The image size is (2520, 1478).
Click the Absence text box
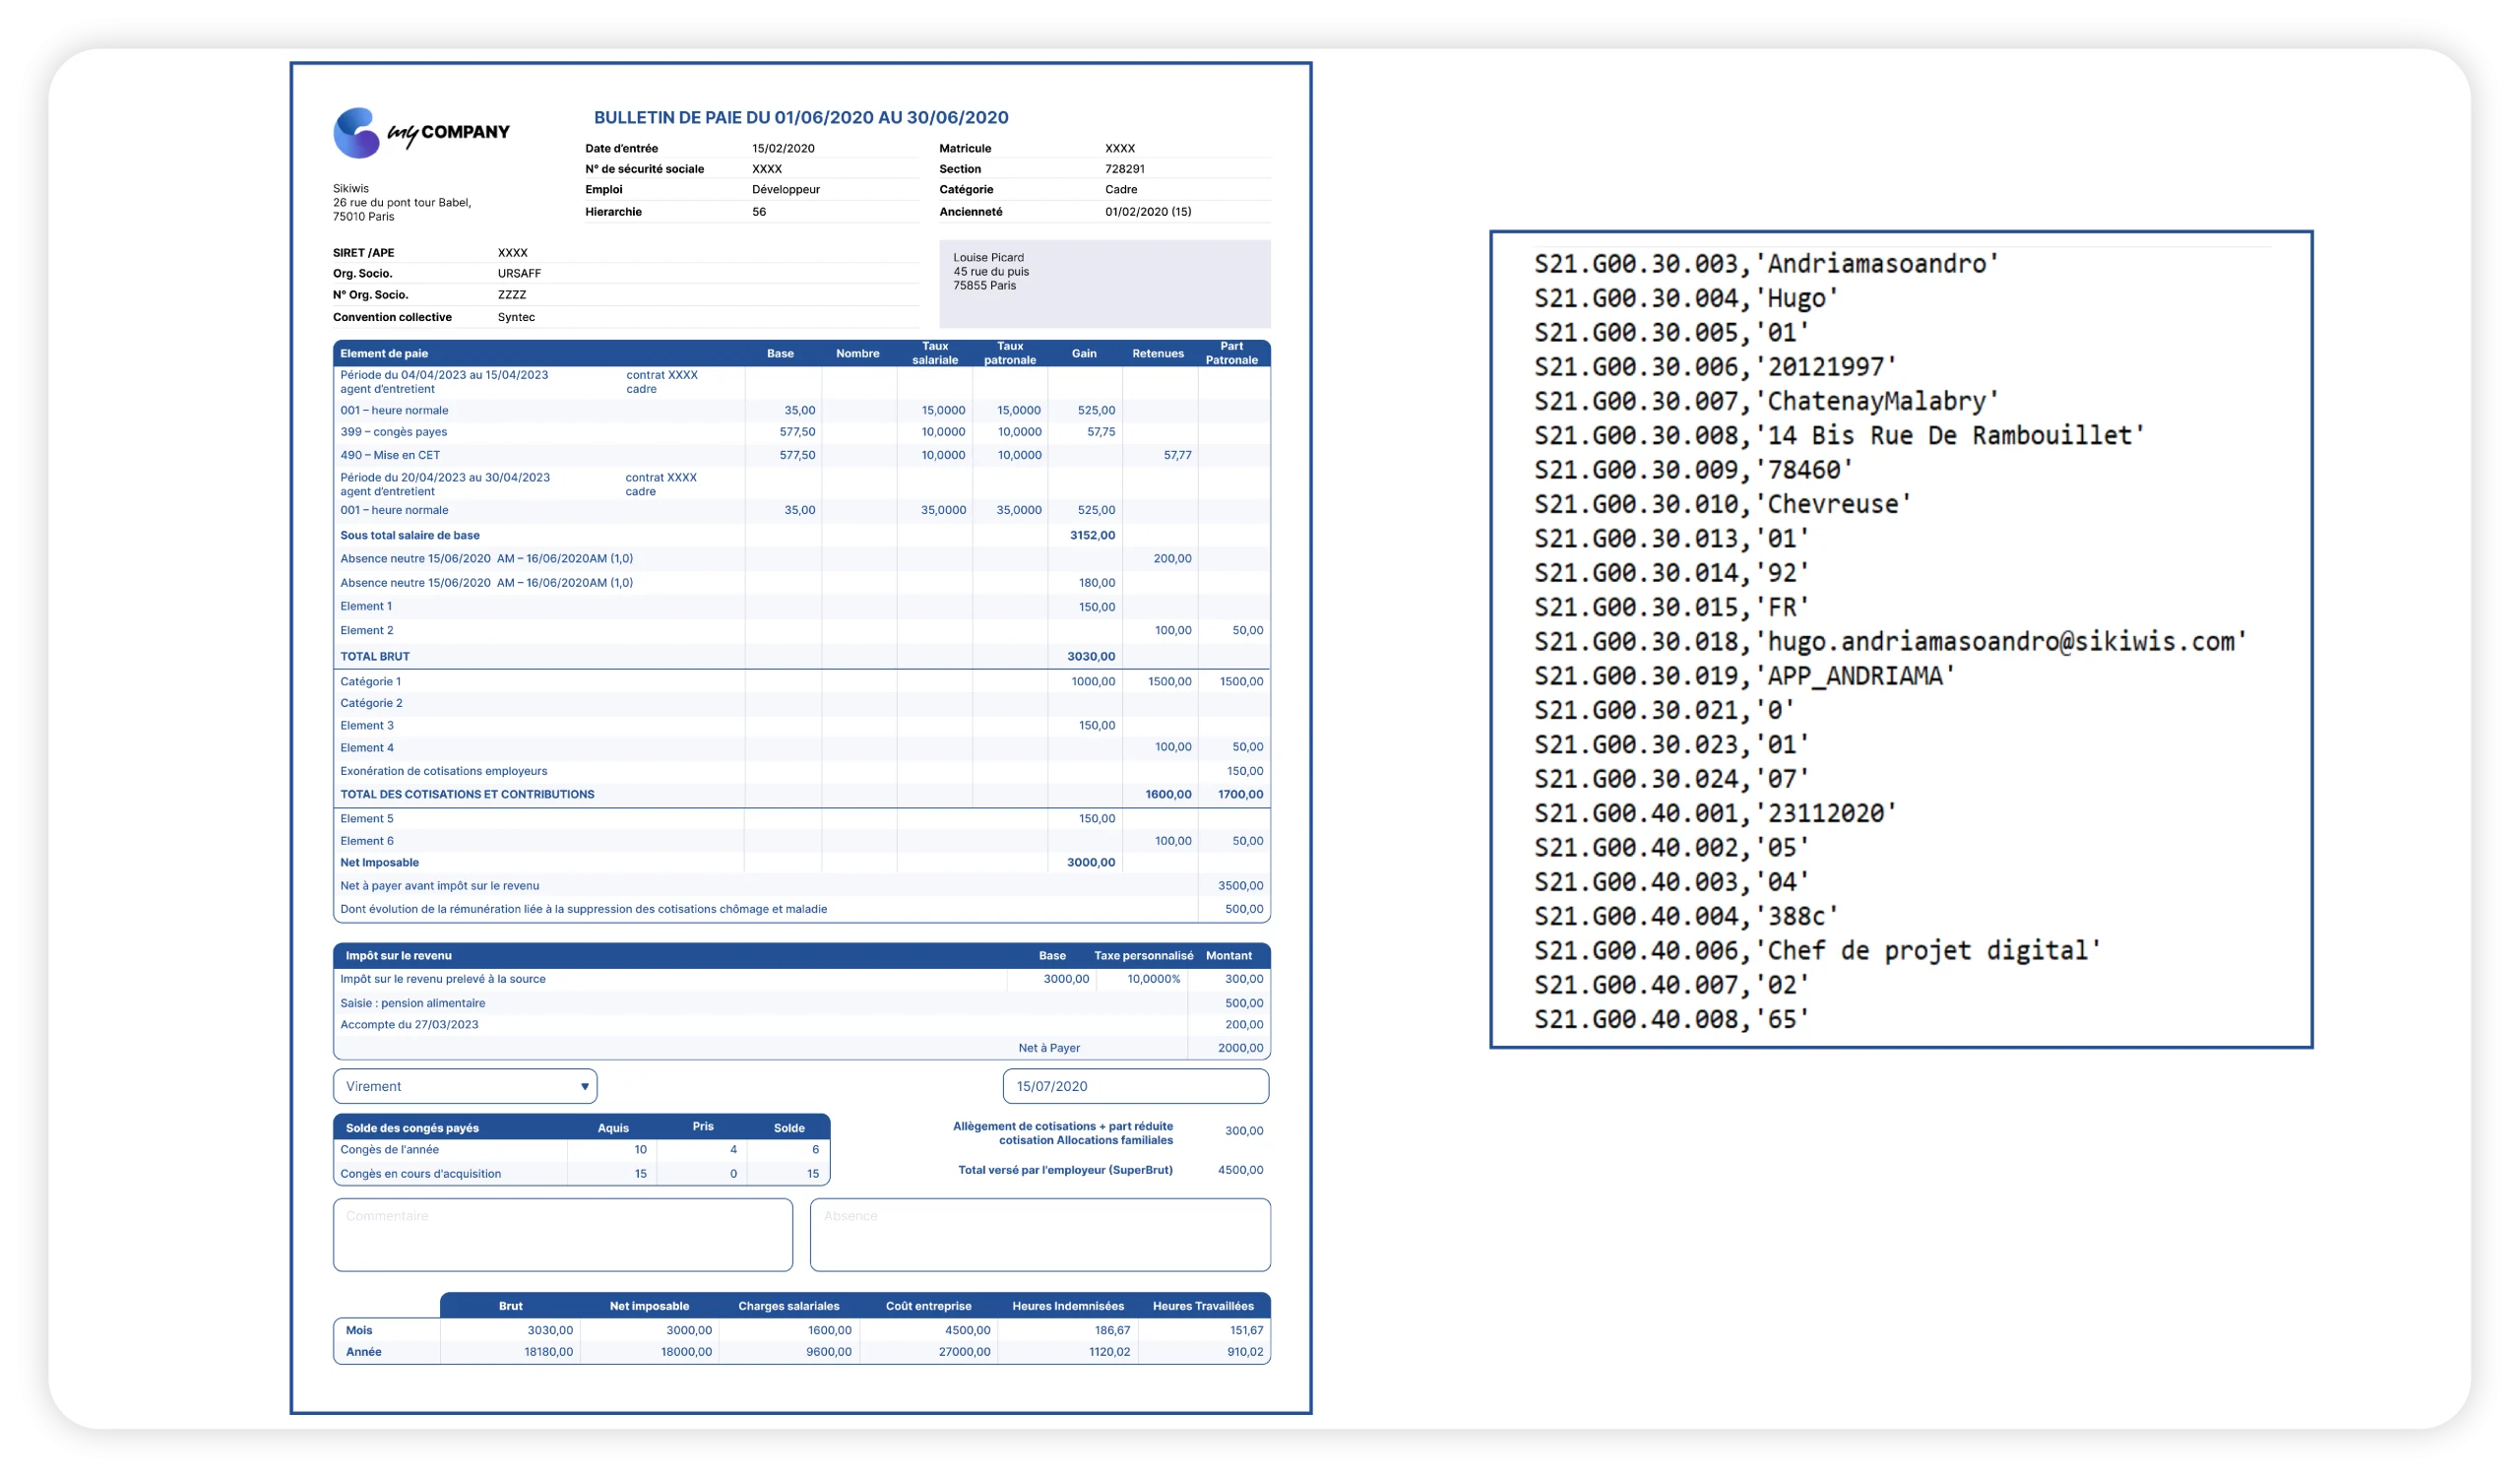click(x=1040, y=1235)
